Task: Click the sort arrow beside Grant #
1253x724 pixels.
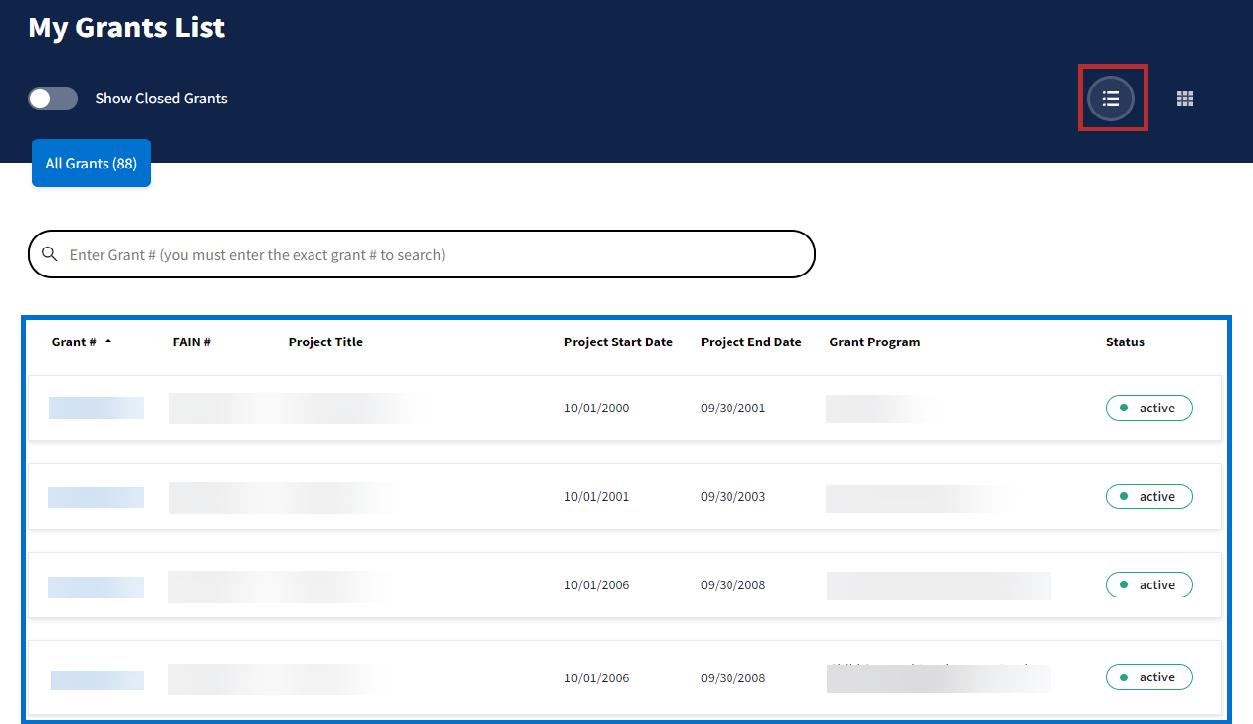Action: (108, 342)
